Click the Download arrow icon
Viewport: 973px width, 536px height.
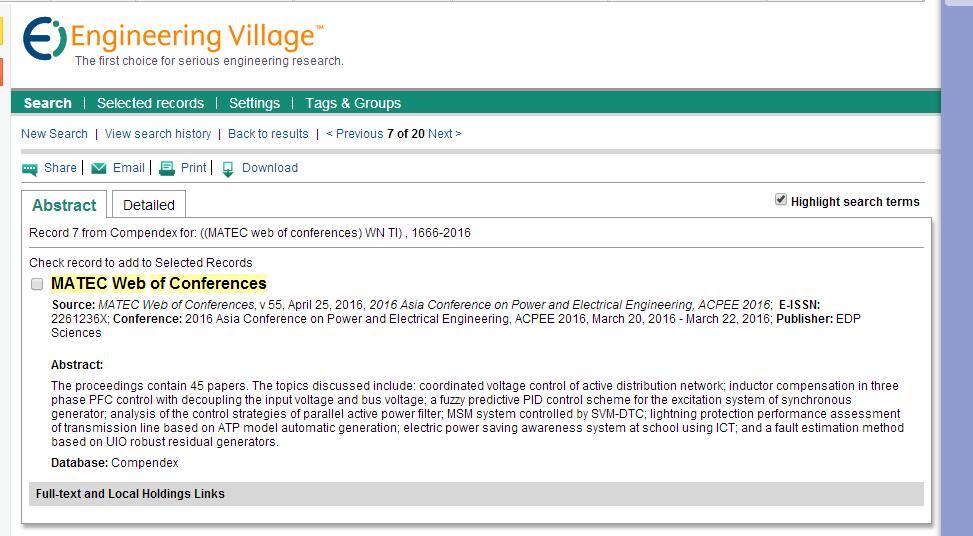(x=228, y=169)
